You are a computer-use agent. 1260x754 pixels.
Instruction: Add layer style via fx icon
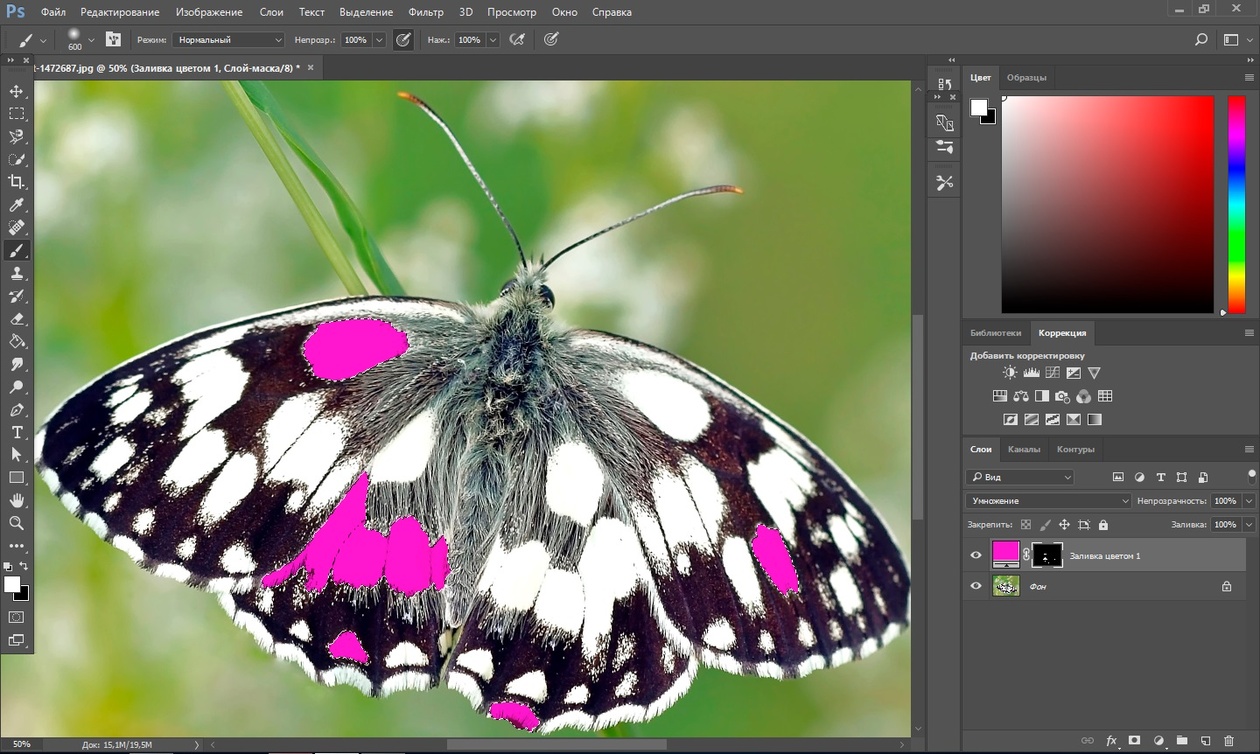[1111, 741]
